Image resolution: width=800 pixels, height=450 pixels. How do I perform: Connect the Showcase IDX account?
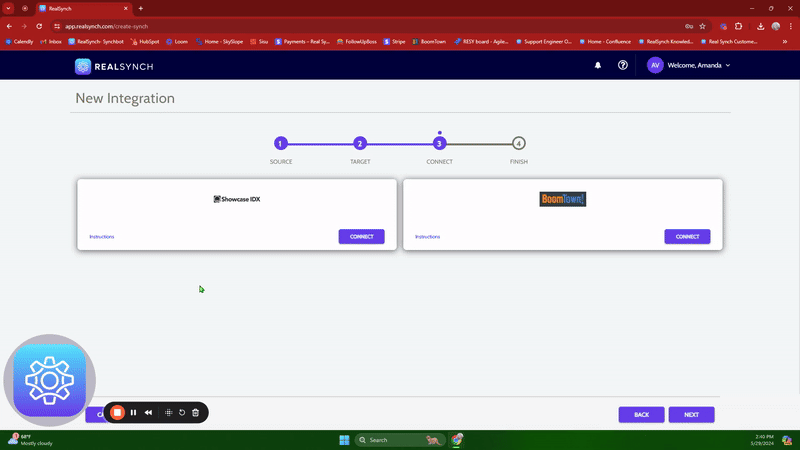coord(361,237)
